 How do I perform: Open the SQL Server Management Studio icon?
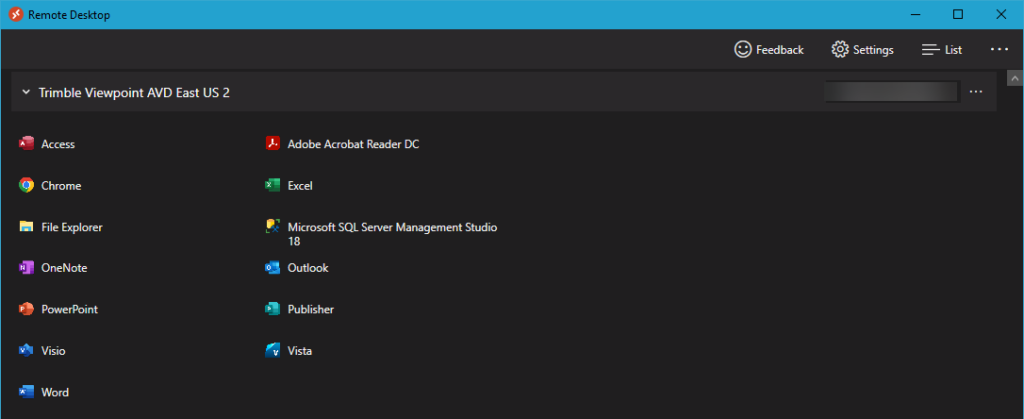(272, 226)
